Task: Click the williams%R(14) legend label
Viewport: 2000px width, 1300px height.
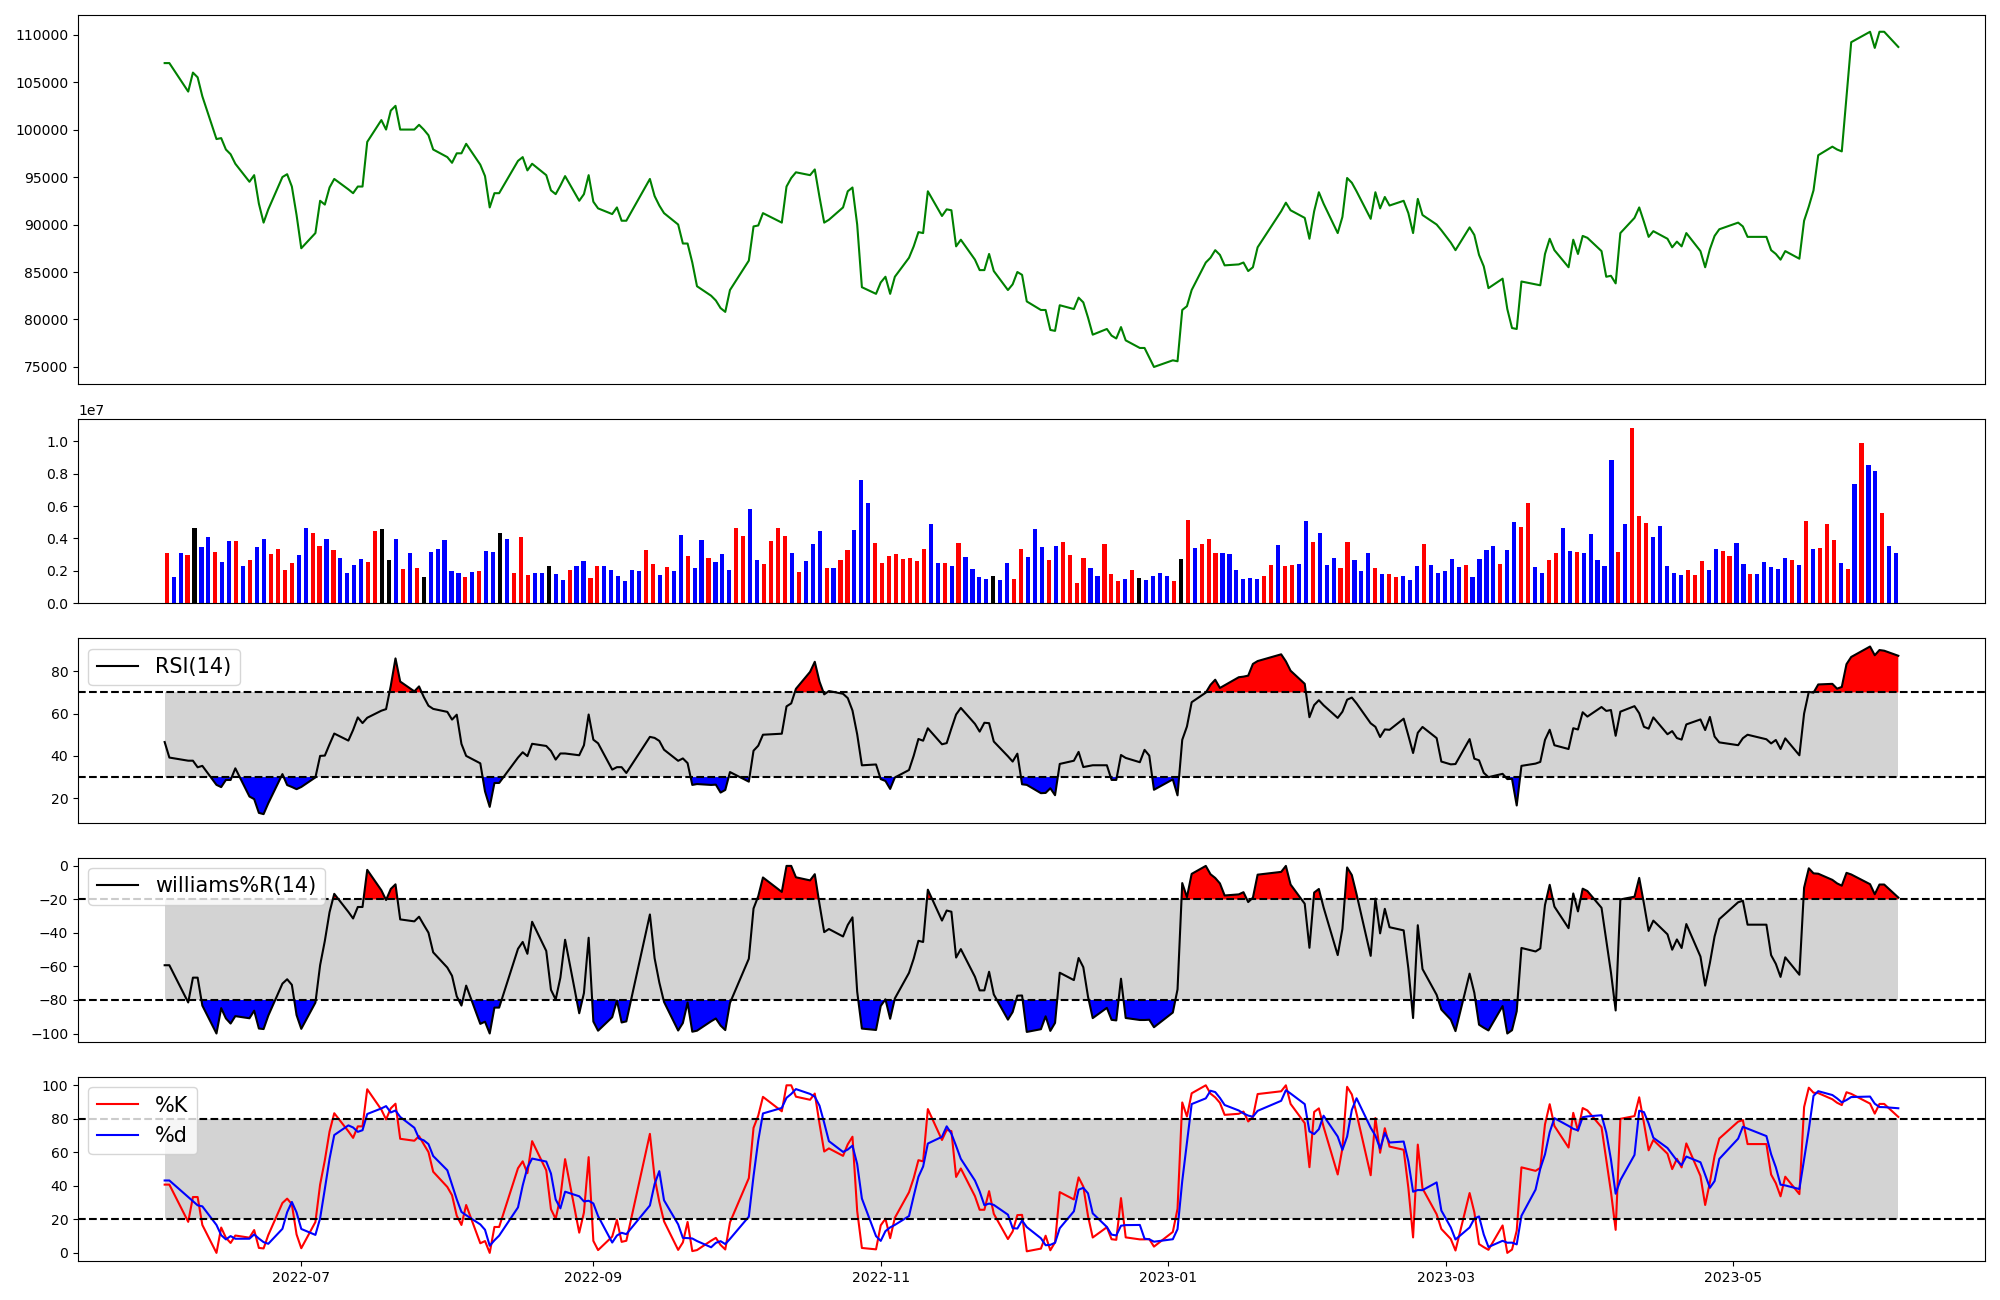Action: tap(235, 885)
